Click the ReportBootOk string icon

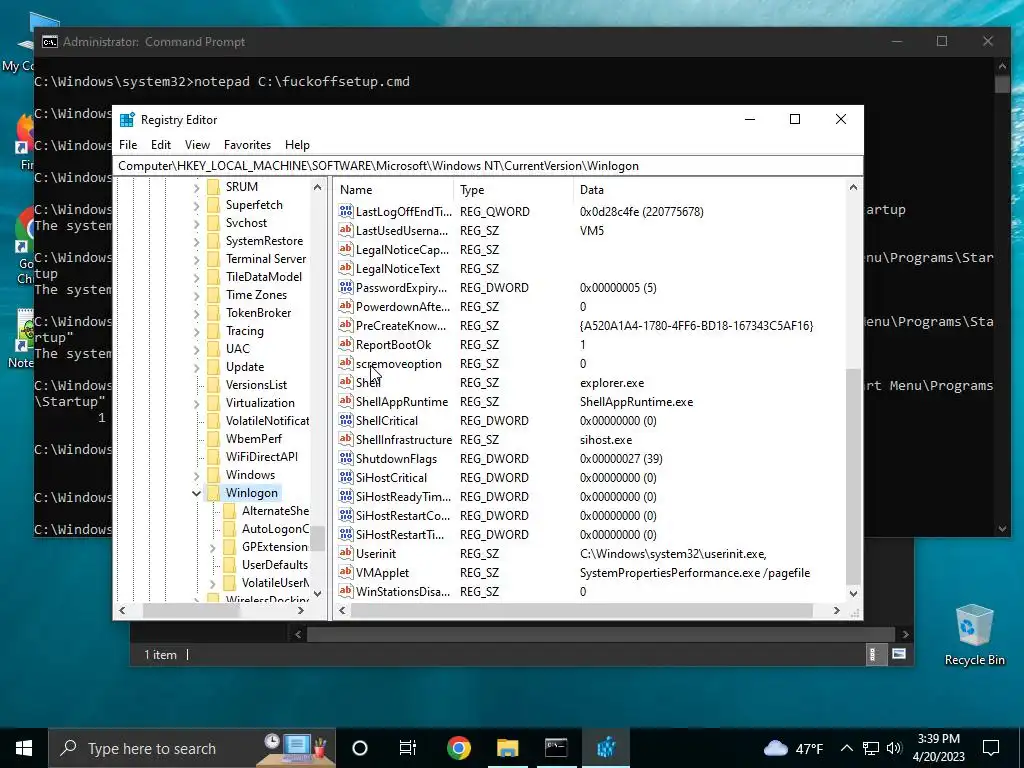[345, 344]
